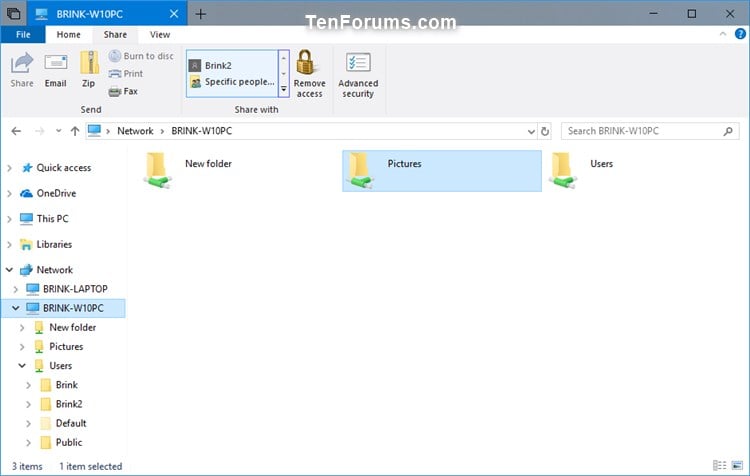Select OneDrive in sidebar
The height and width of the screenshot is (476, 750).
click(56, 193)
